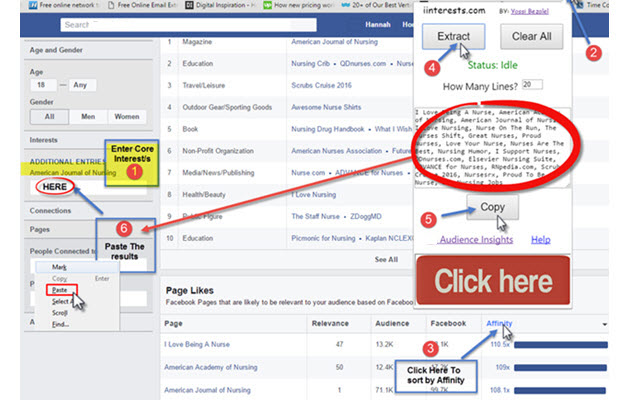Screen dimensions: 640x400
Task: Select the Women gender button
Action: 127,117
